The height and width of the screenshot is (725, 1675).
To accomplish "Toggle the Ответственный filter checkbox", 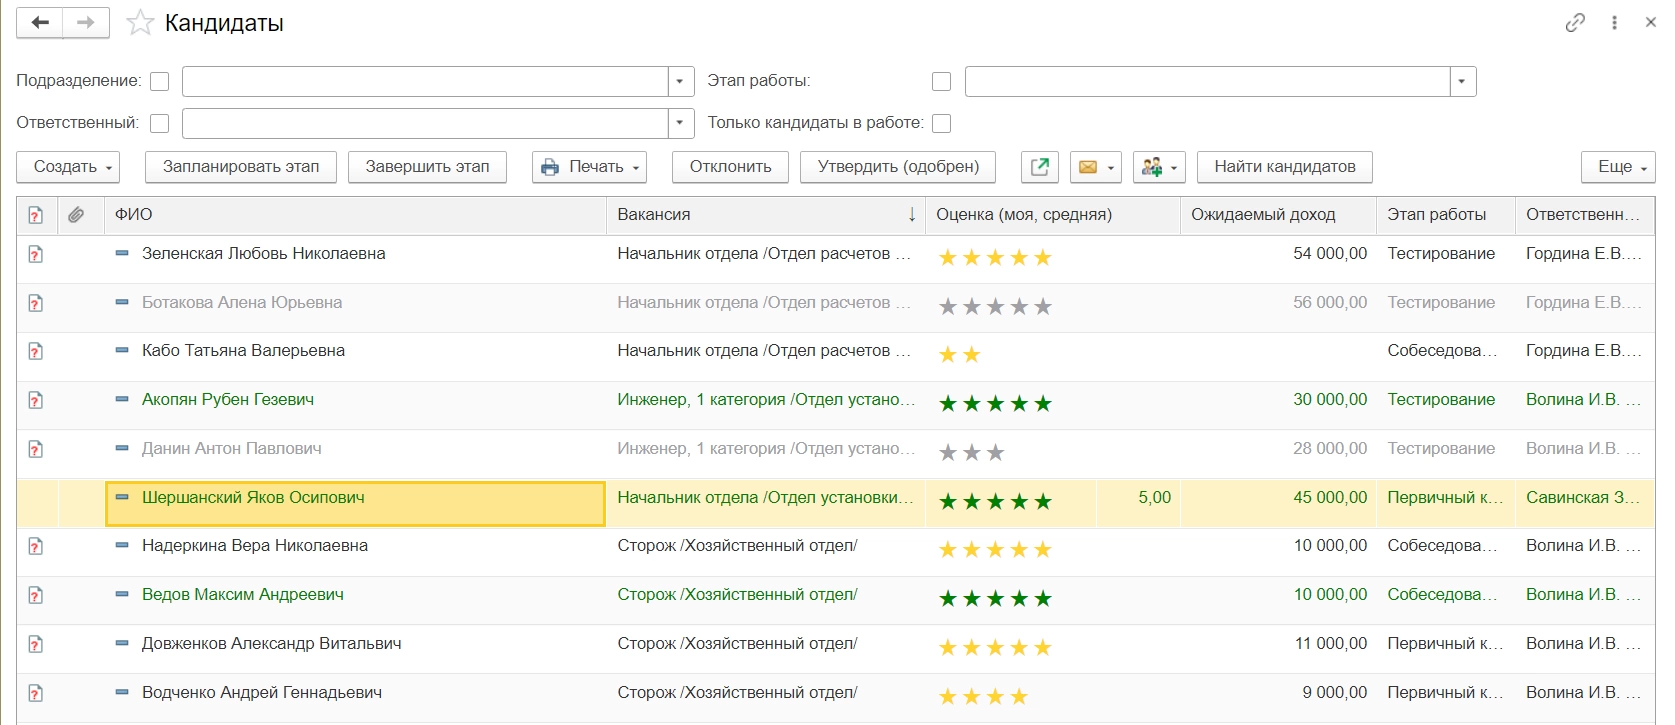I will (x=160, y=124).
